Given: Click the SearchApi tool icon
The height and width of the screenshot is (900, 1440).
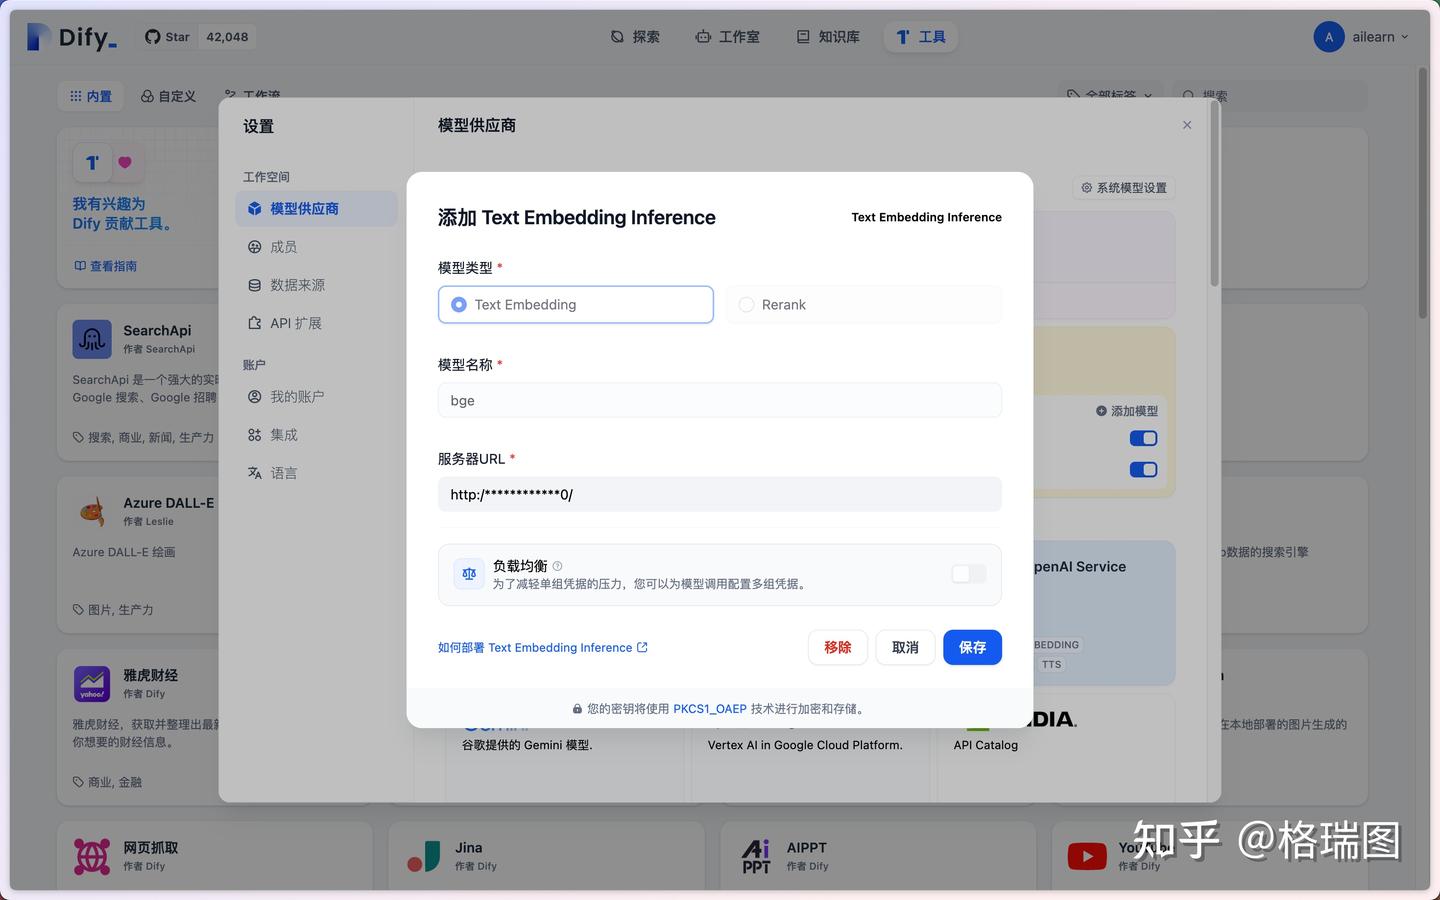Looking at the screenshot, I should [x=91, y=339].
